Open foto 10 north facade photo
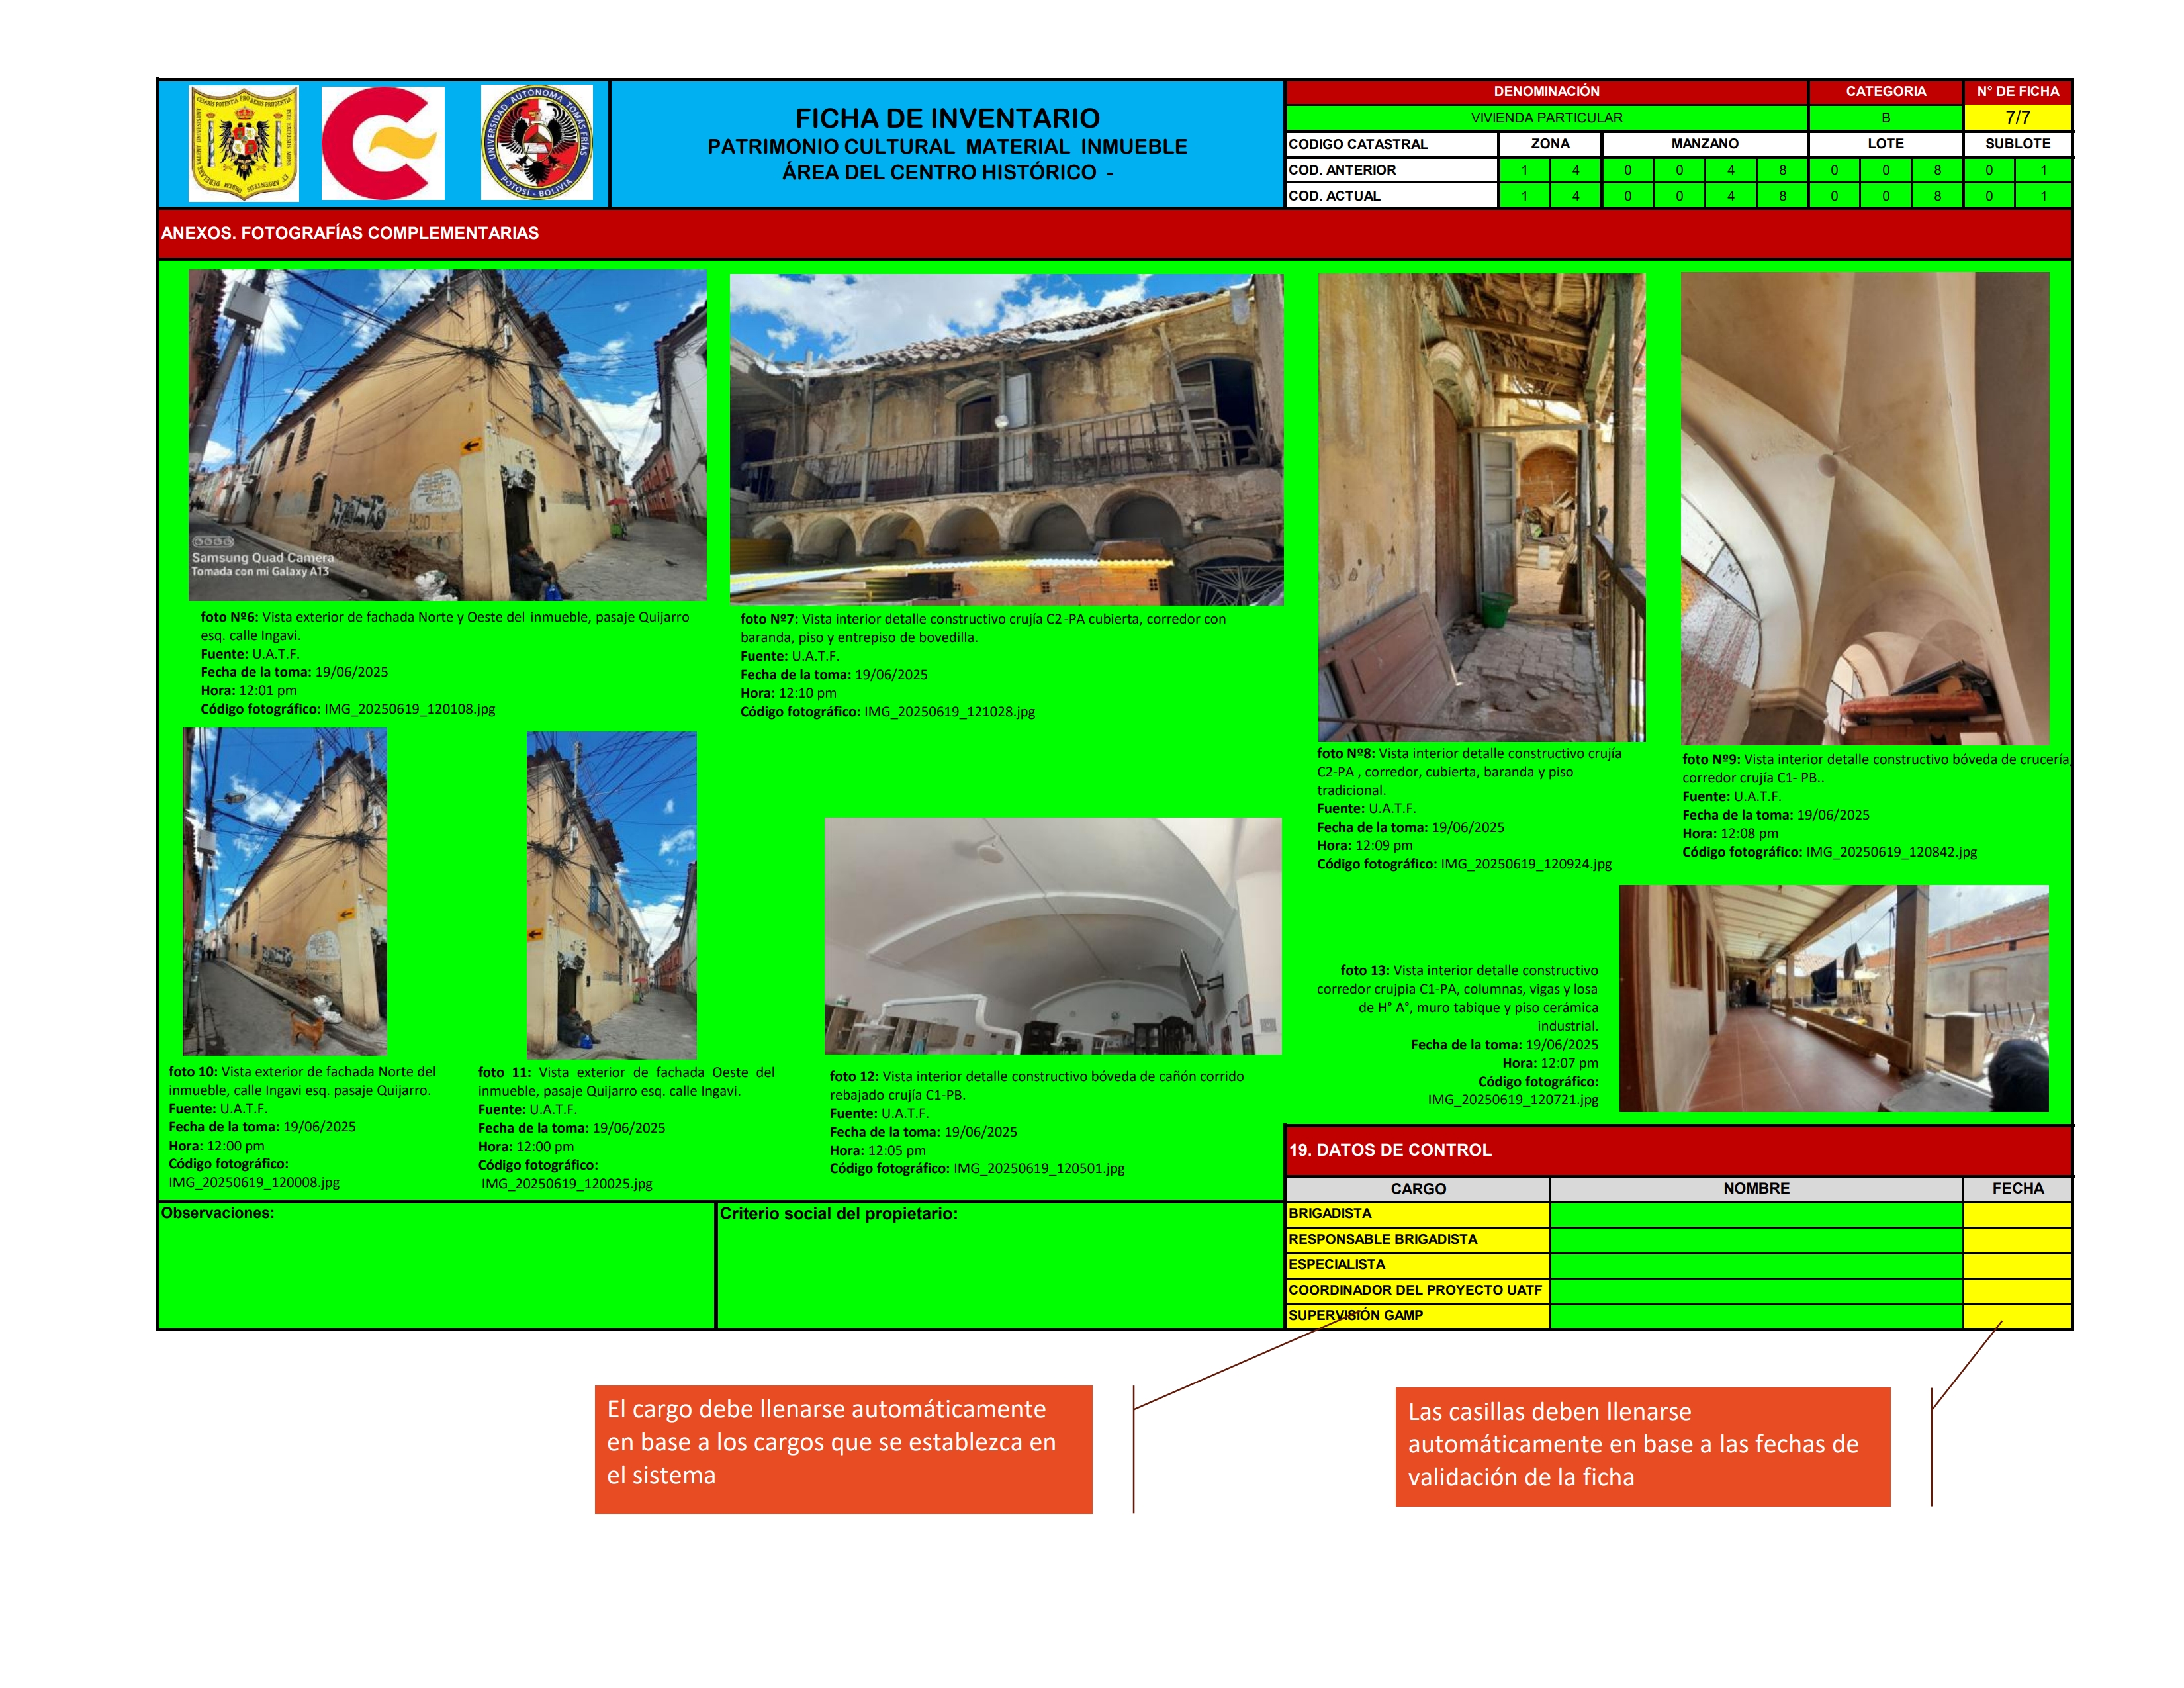Viewport: 2184px width, 1688px height. pos(285,891)
